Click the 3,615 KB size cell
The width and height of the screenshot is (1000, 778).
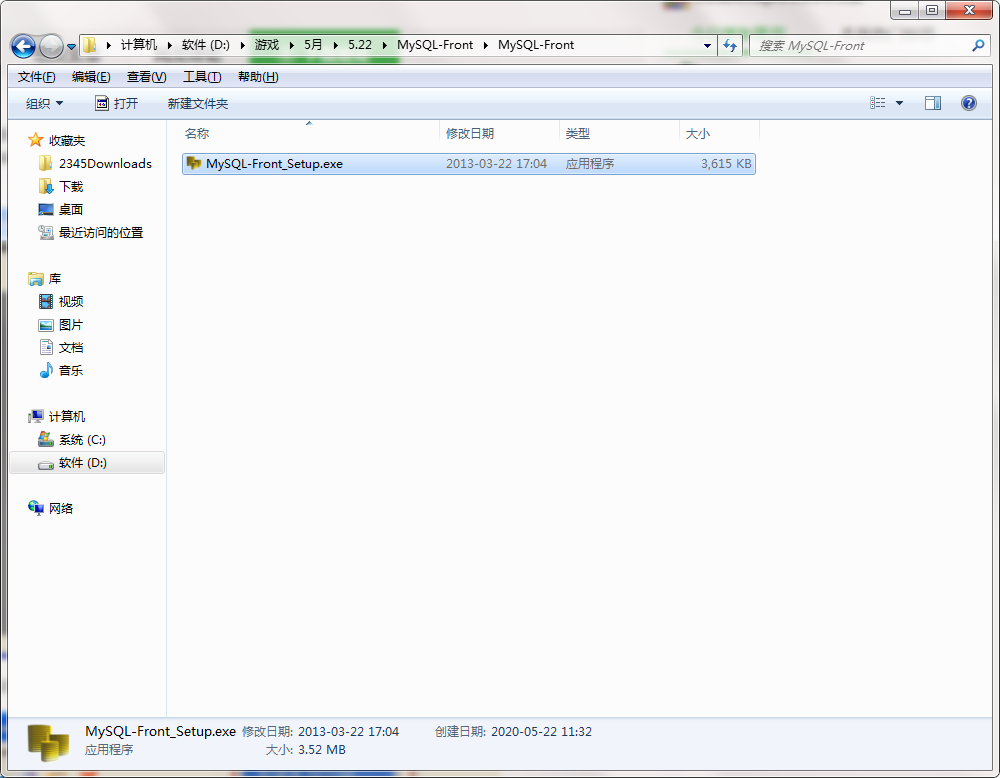(726, 164)
